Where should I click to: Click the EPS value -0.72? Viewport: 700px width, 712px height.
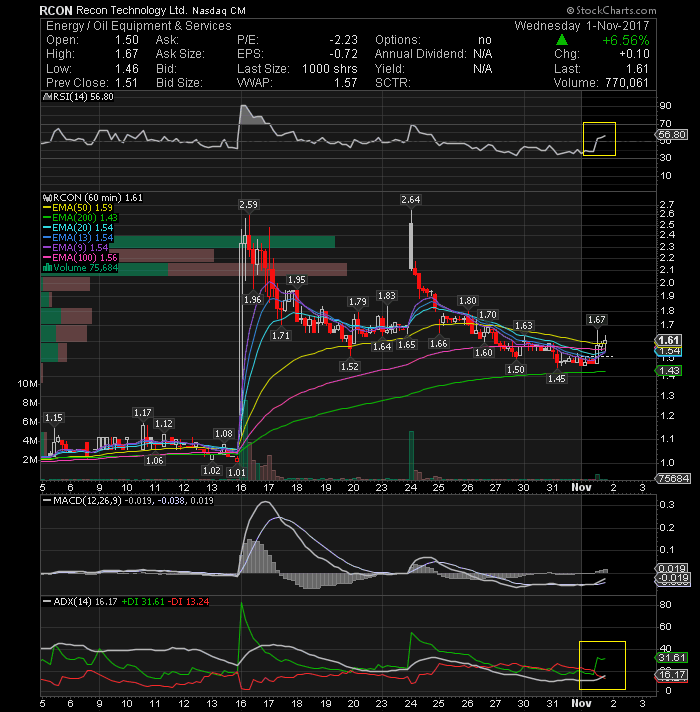click(x=343, y=54)
